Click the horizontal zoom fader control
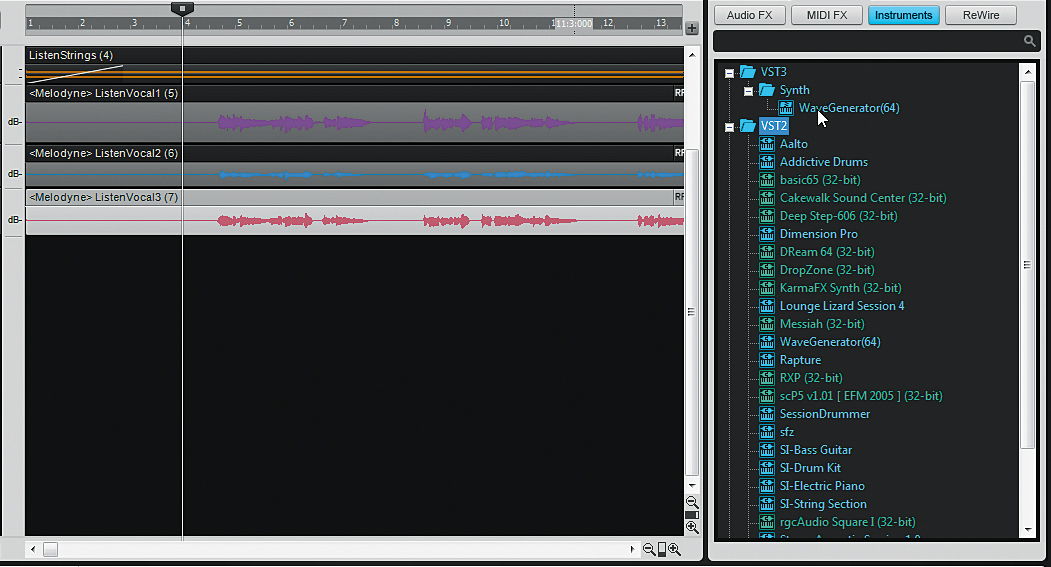 pyautogui.click(x=662, y=550)
